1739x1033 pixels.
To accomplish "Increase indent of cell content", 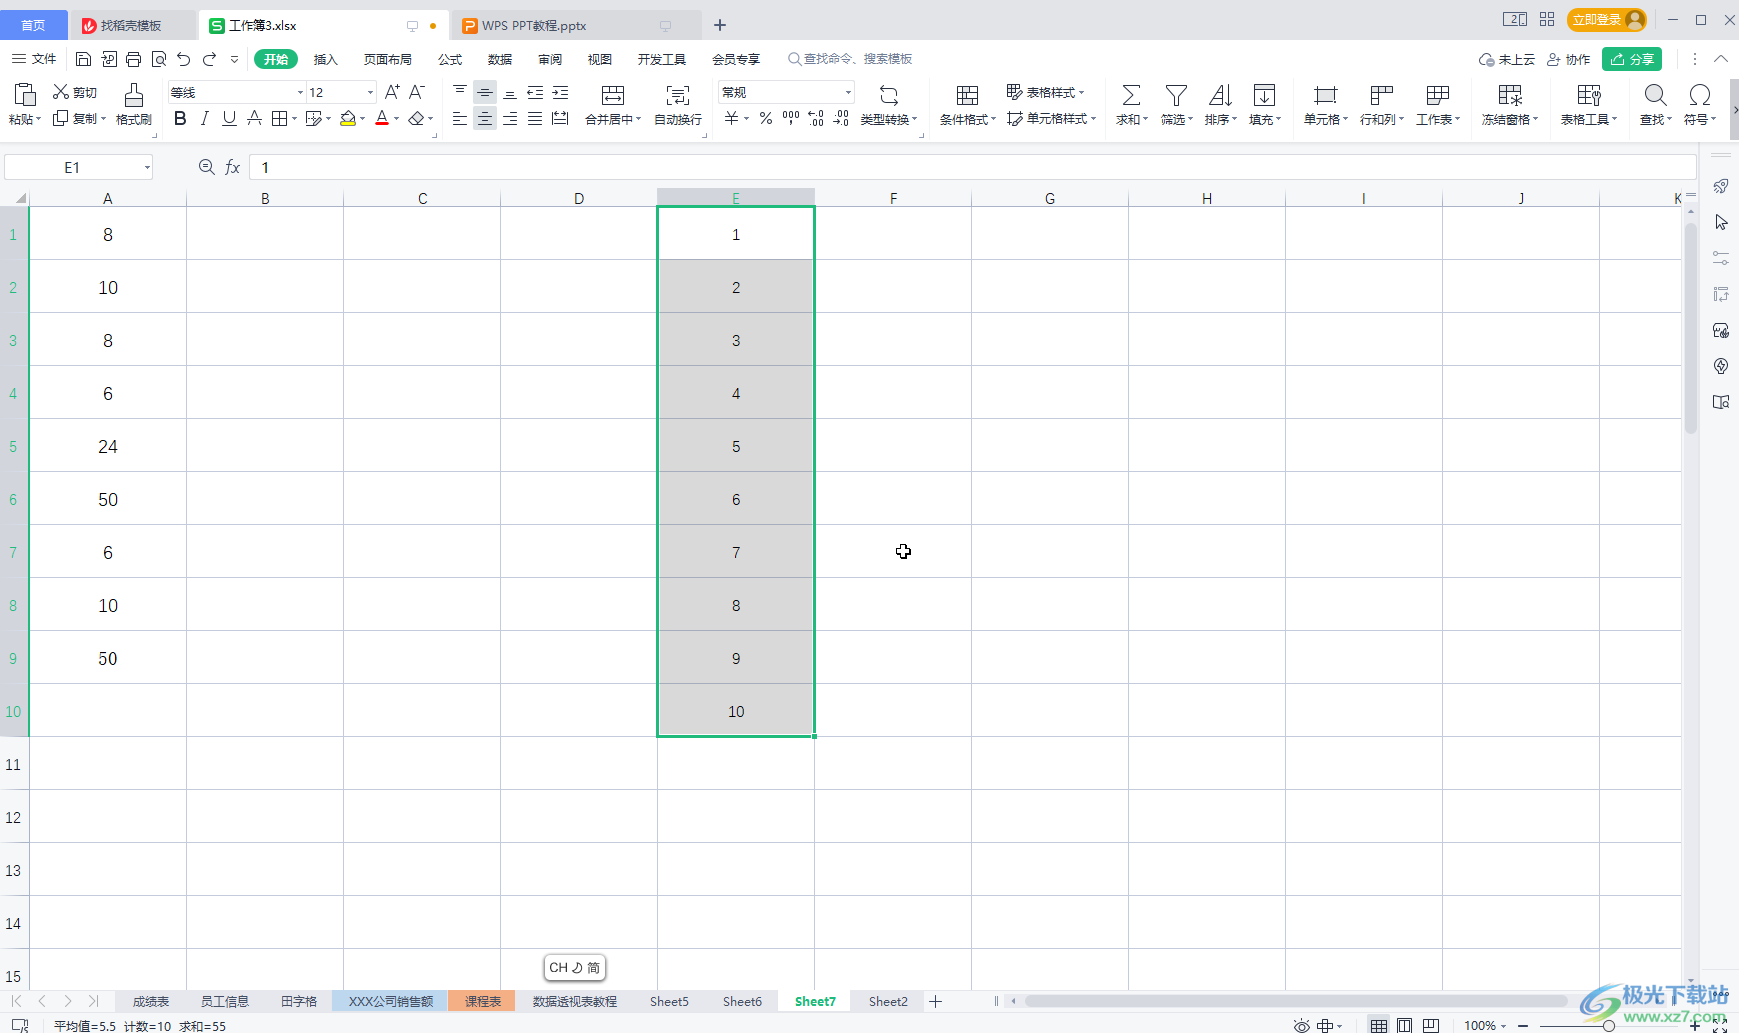I will click(560, 92).
